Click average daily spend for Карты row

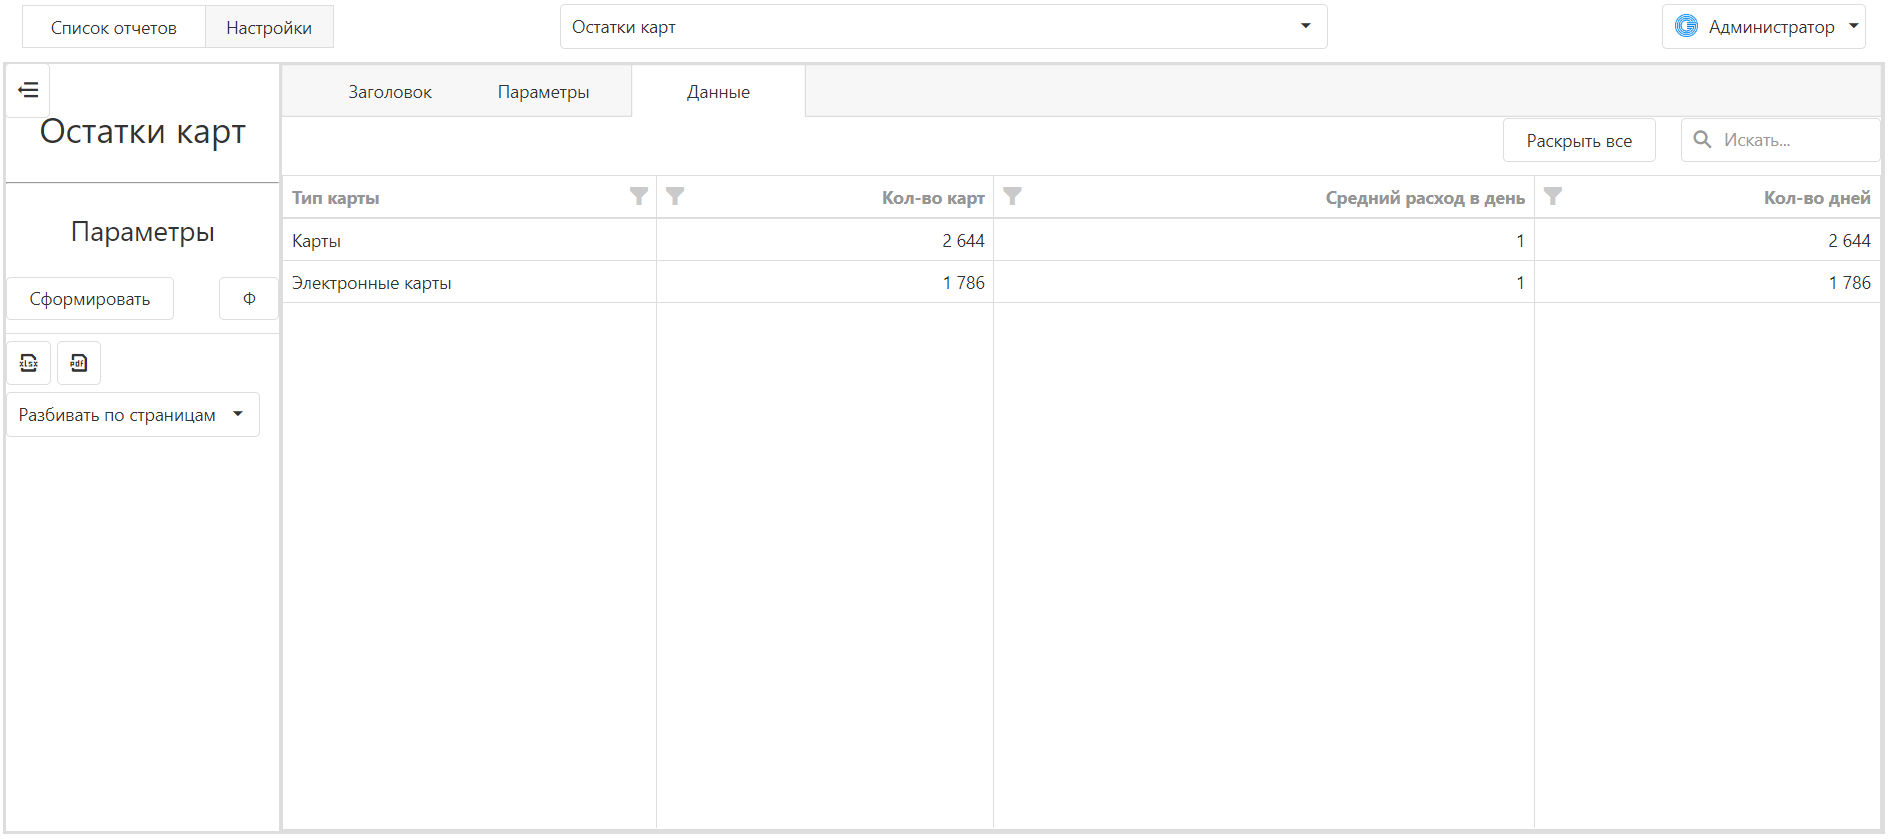(1520, 241)
